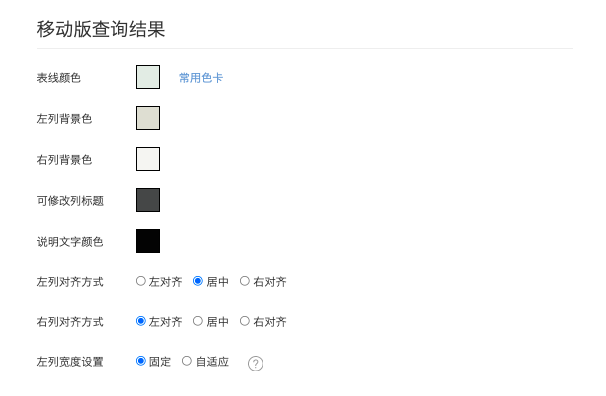Click the 可修改列标题 row label
Viewport: 606px width, 396px height.
(70, 201)
